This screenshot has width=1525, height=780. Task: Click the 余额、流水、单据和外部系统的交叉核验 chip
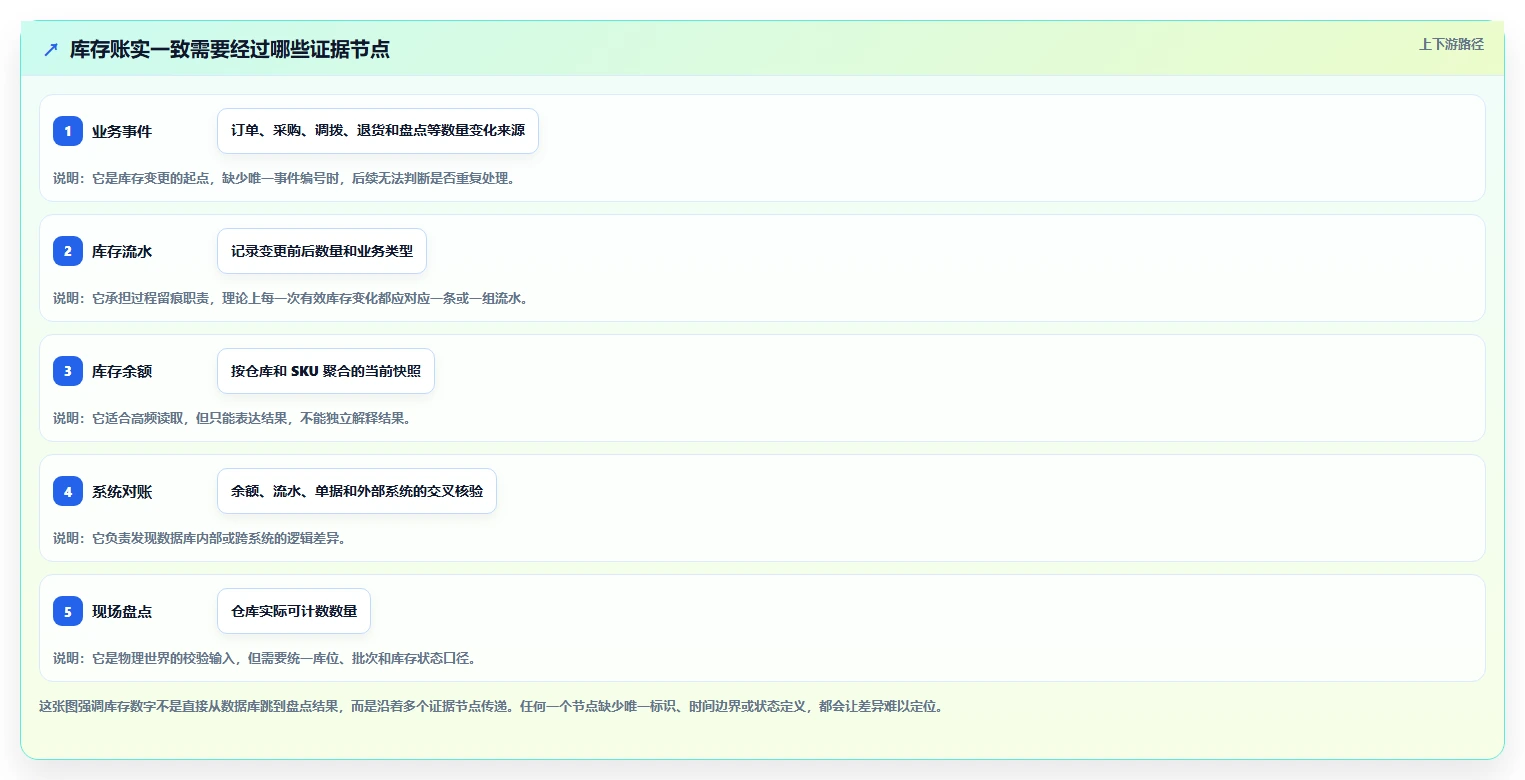click(357, 491)
